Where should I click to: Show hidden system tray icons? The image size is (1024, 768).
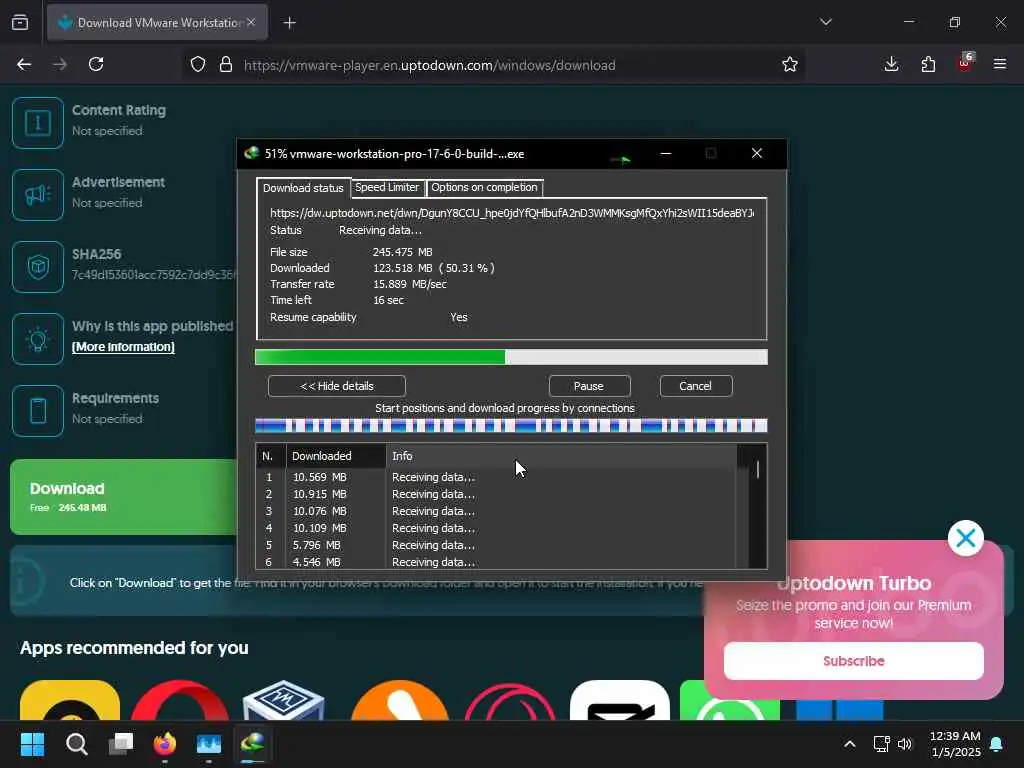point(850,744)
